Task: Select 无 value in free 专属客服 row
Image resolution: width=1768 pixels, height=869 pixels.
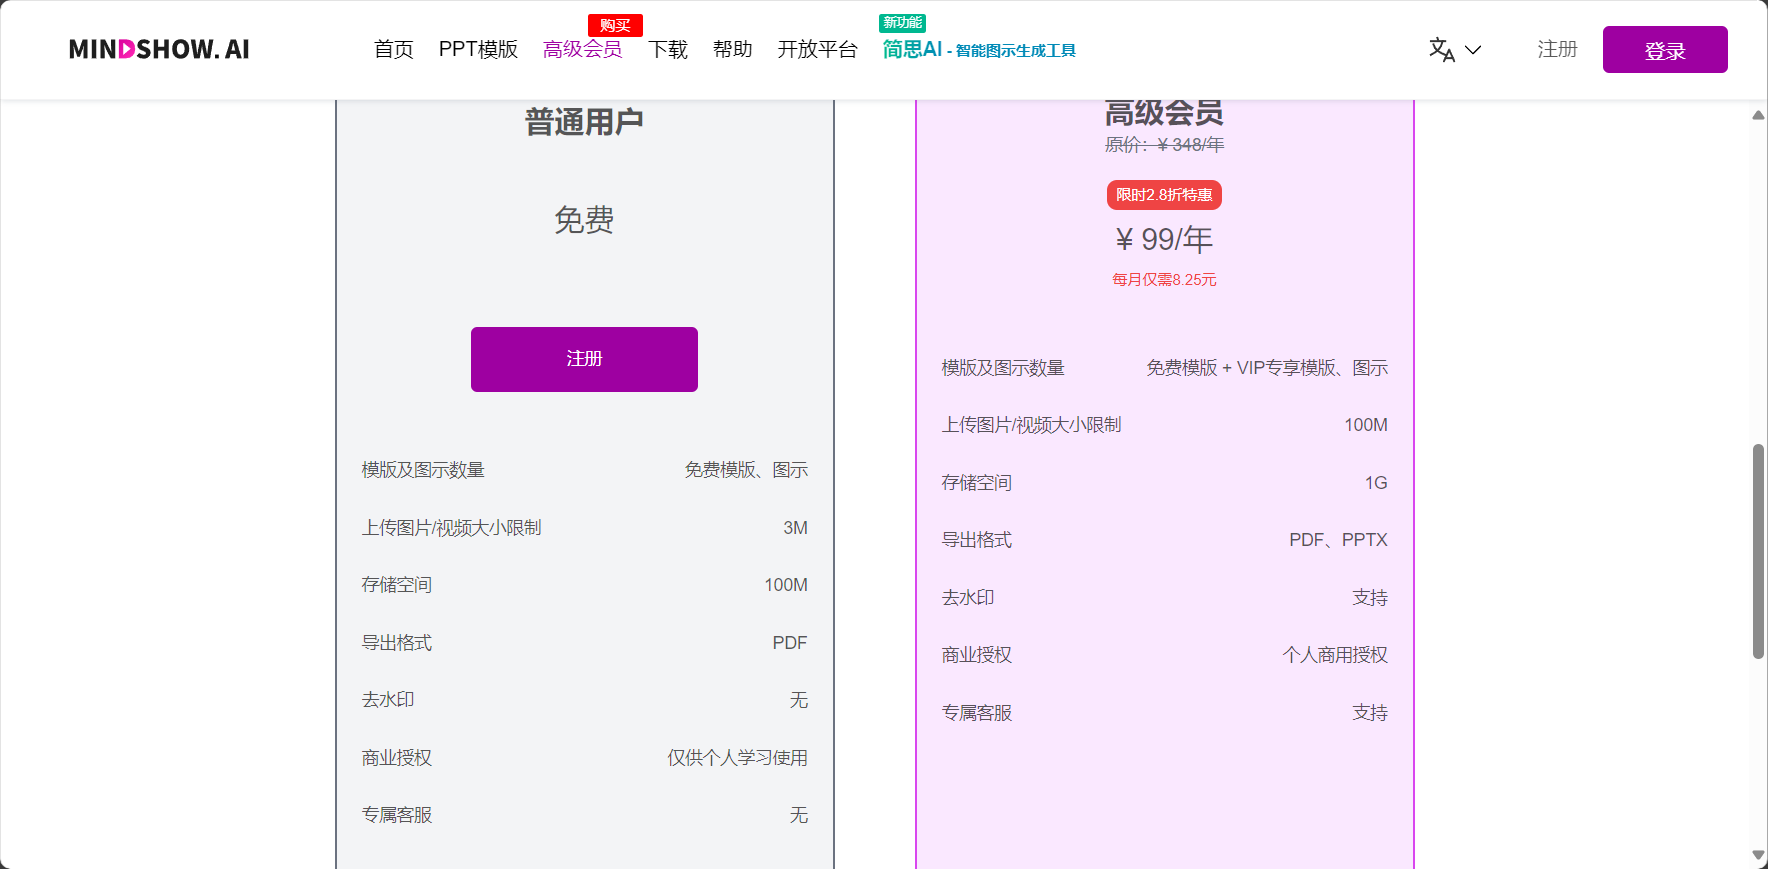Action: point(798,815)
